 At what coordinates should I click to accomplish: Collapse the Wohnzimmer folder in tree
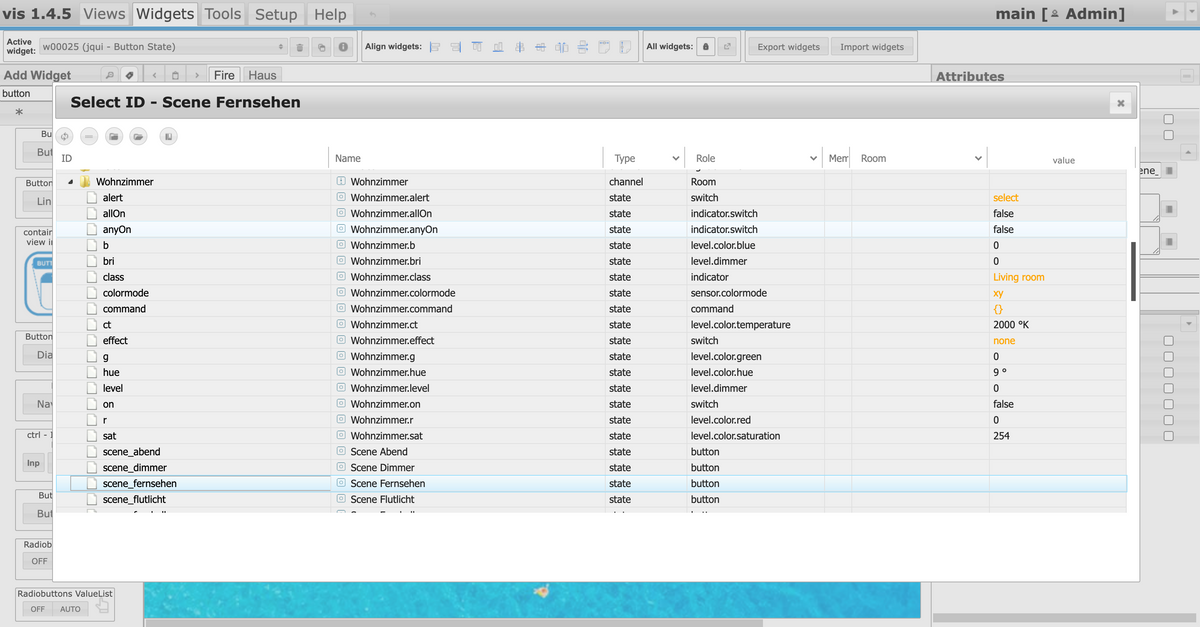[71, 182]
